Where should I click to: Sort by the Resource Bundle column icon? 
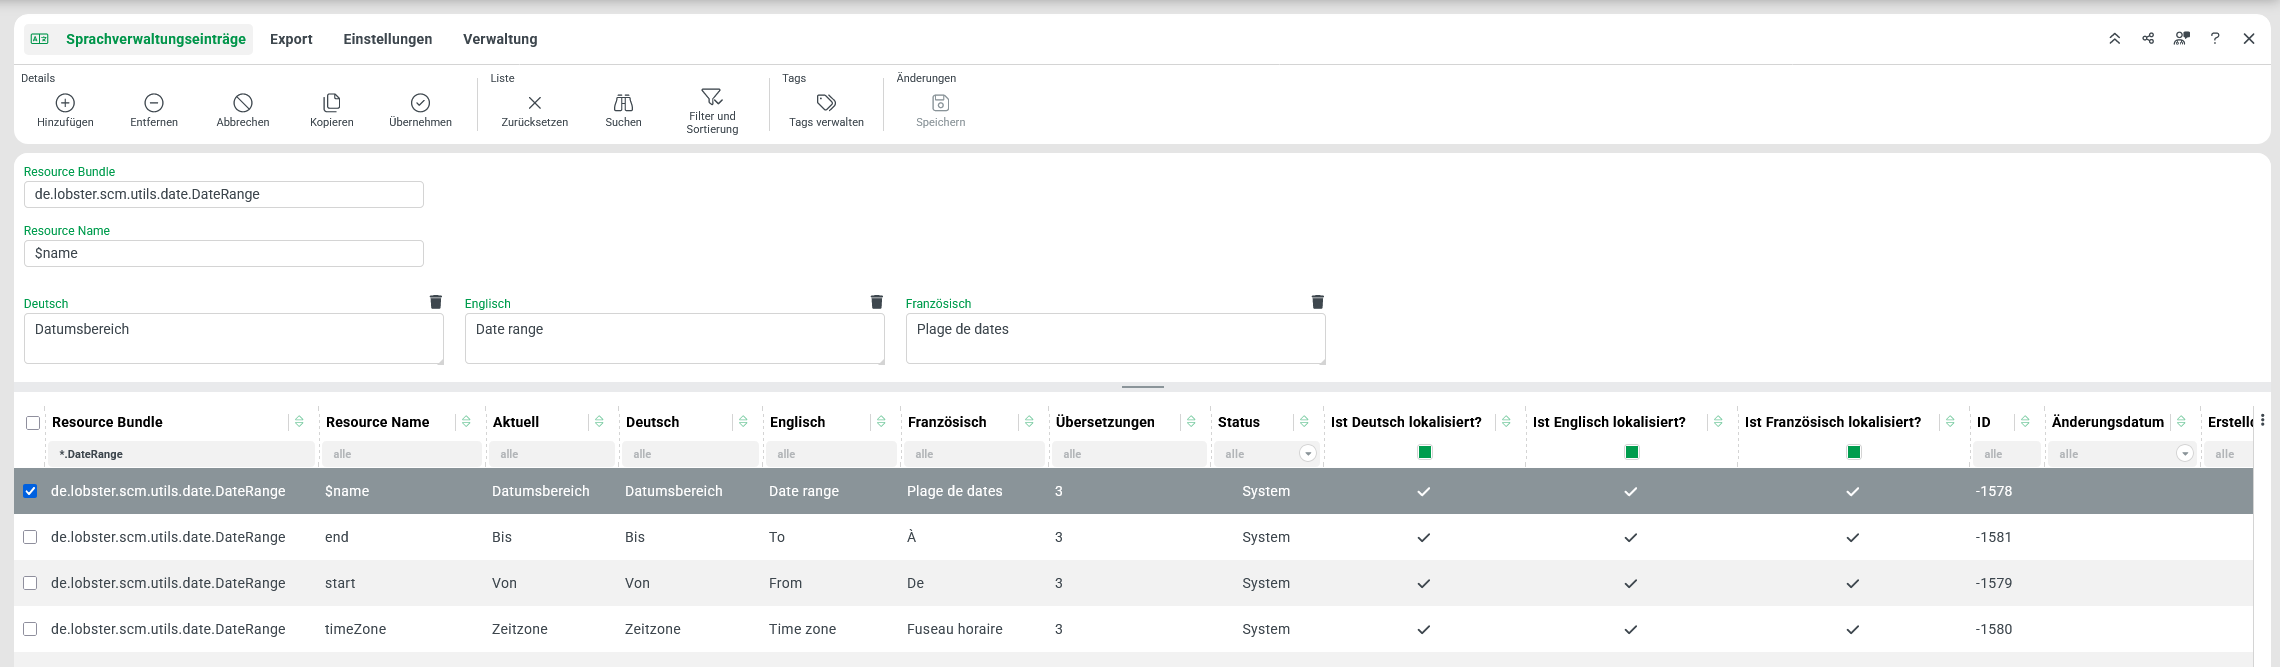click(299, 422)
